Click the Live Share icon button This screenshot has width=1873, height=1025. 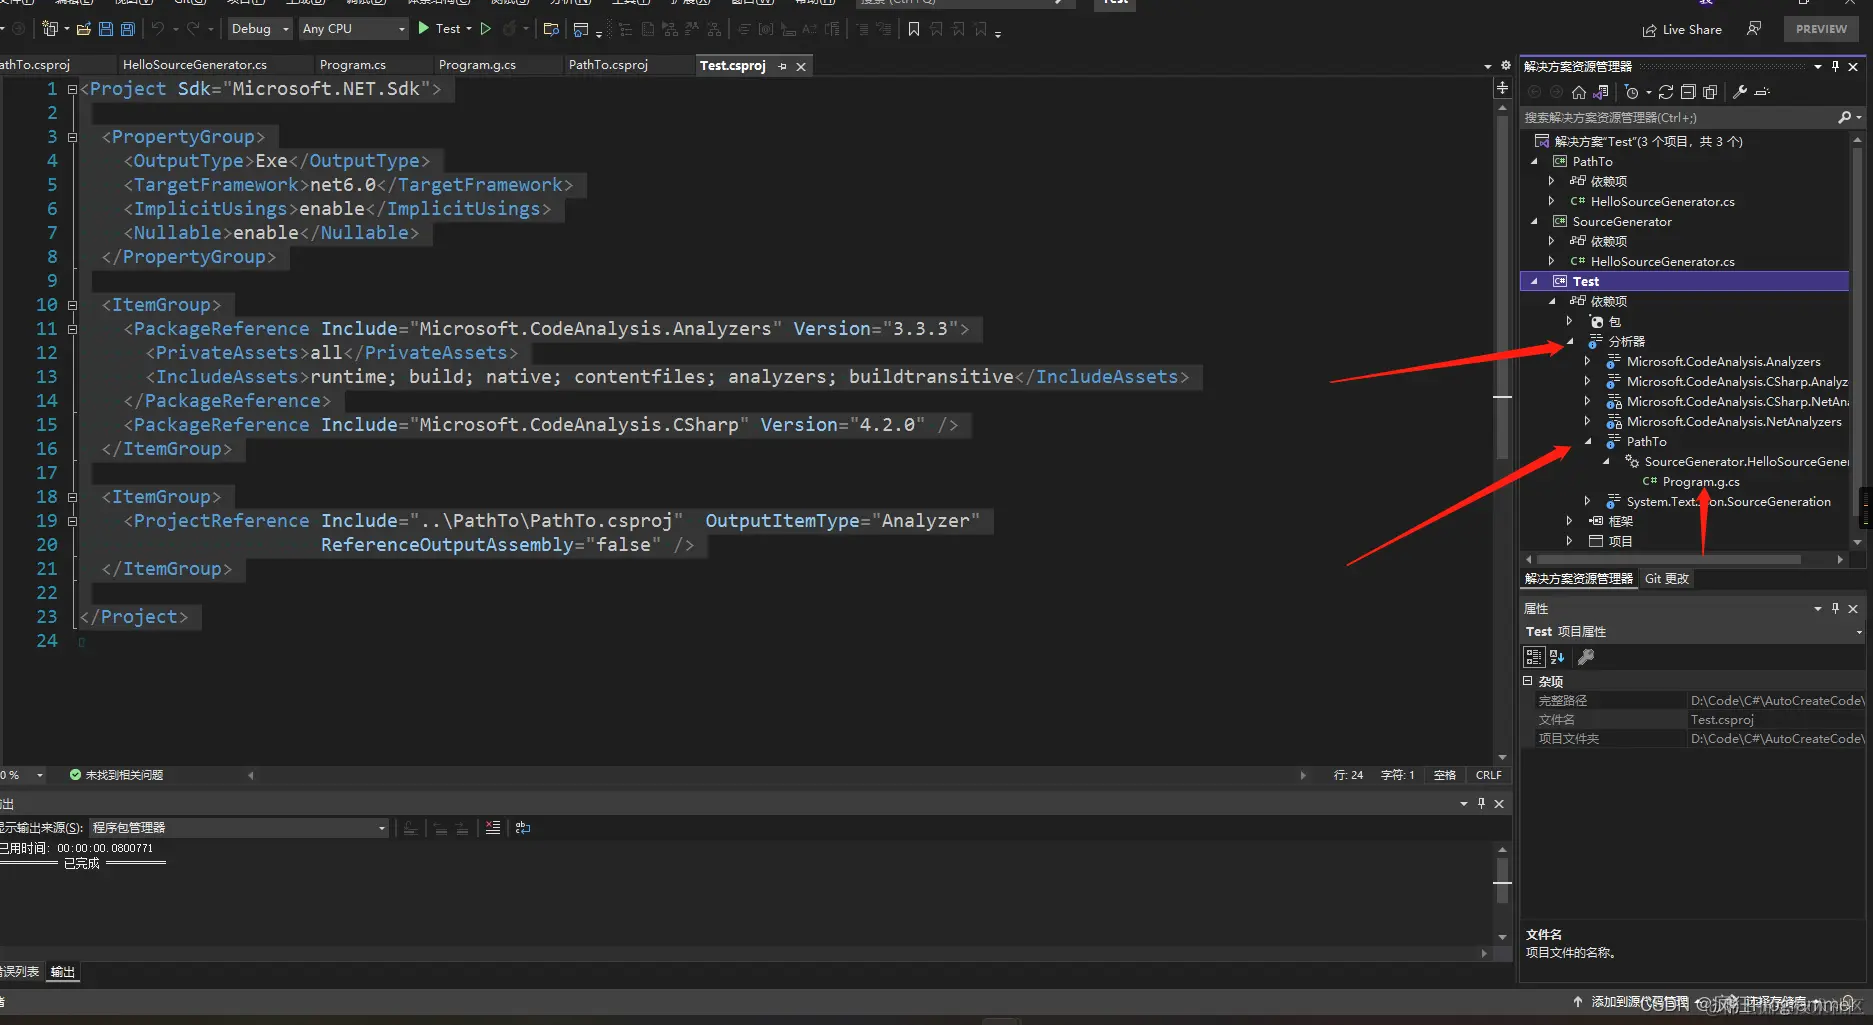click(x=1682, y=30)
